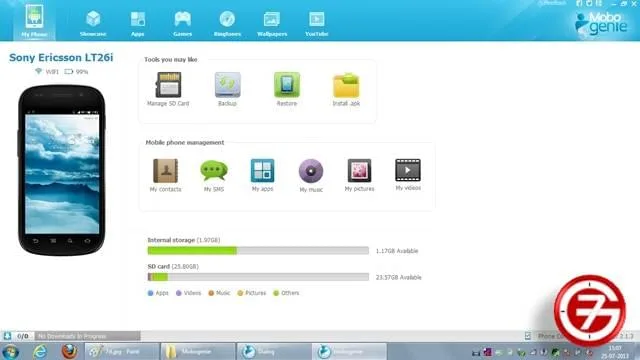The height and width of the screenshot is (360, 640).
Task: Click the '1.17GB Available' text
Action: [x=397, y=251]
